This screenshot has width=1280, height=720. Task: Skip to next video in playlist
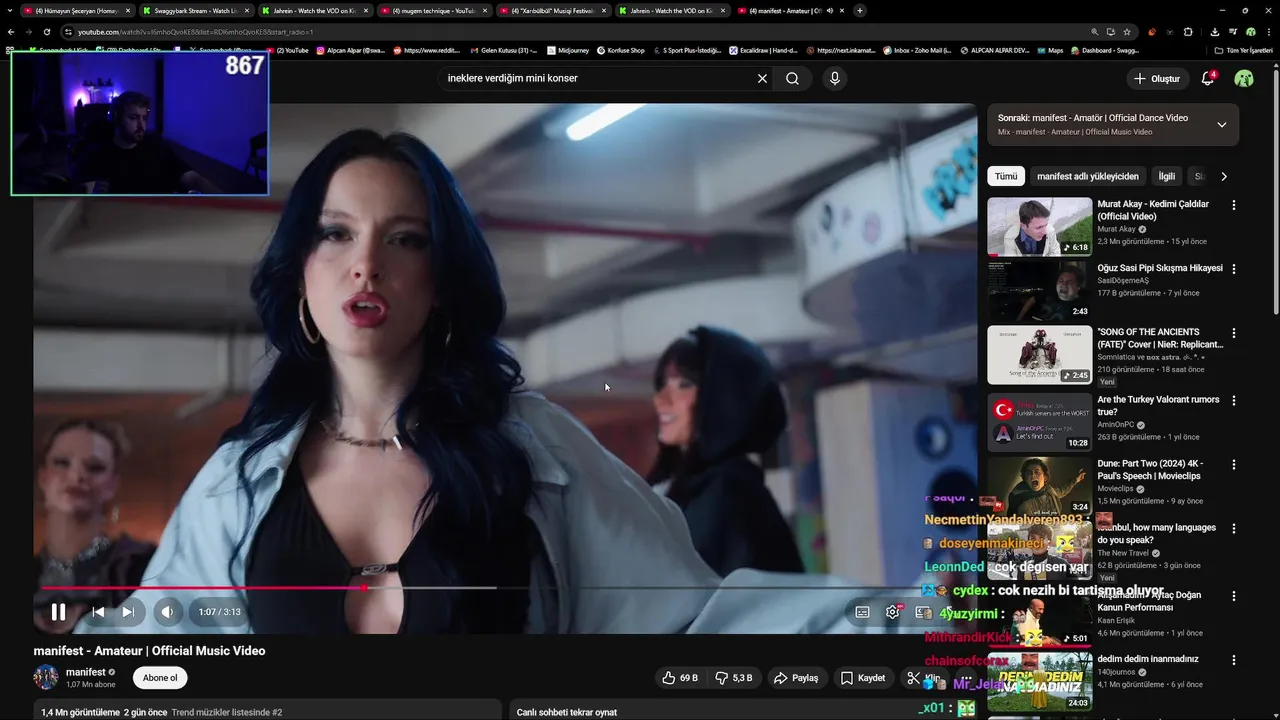coord(128,612)
